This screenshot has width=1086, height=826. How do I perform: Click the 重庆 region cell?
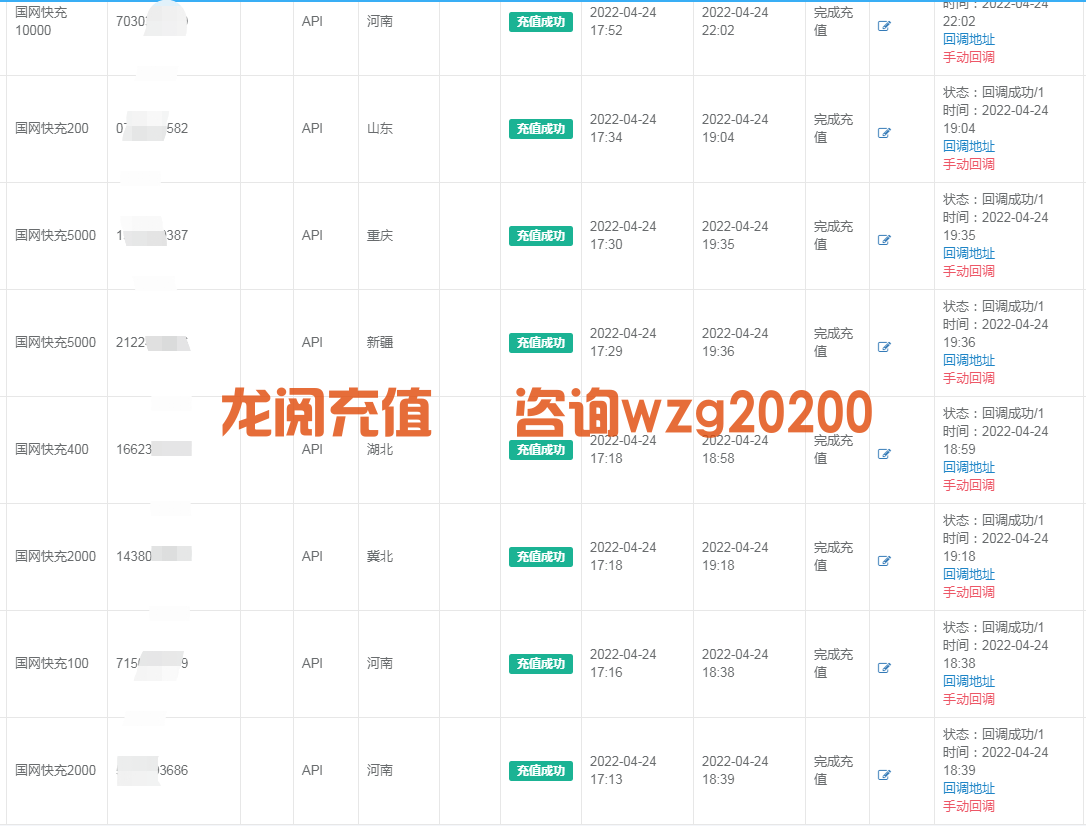click(x=380, y=235)
